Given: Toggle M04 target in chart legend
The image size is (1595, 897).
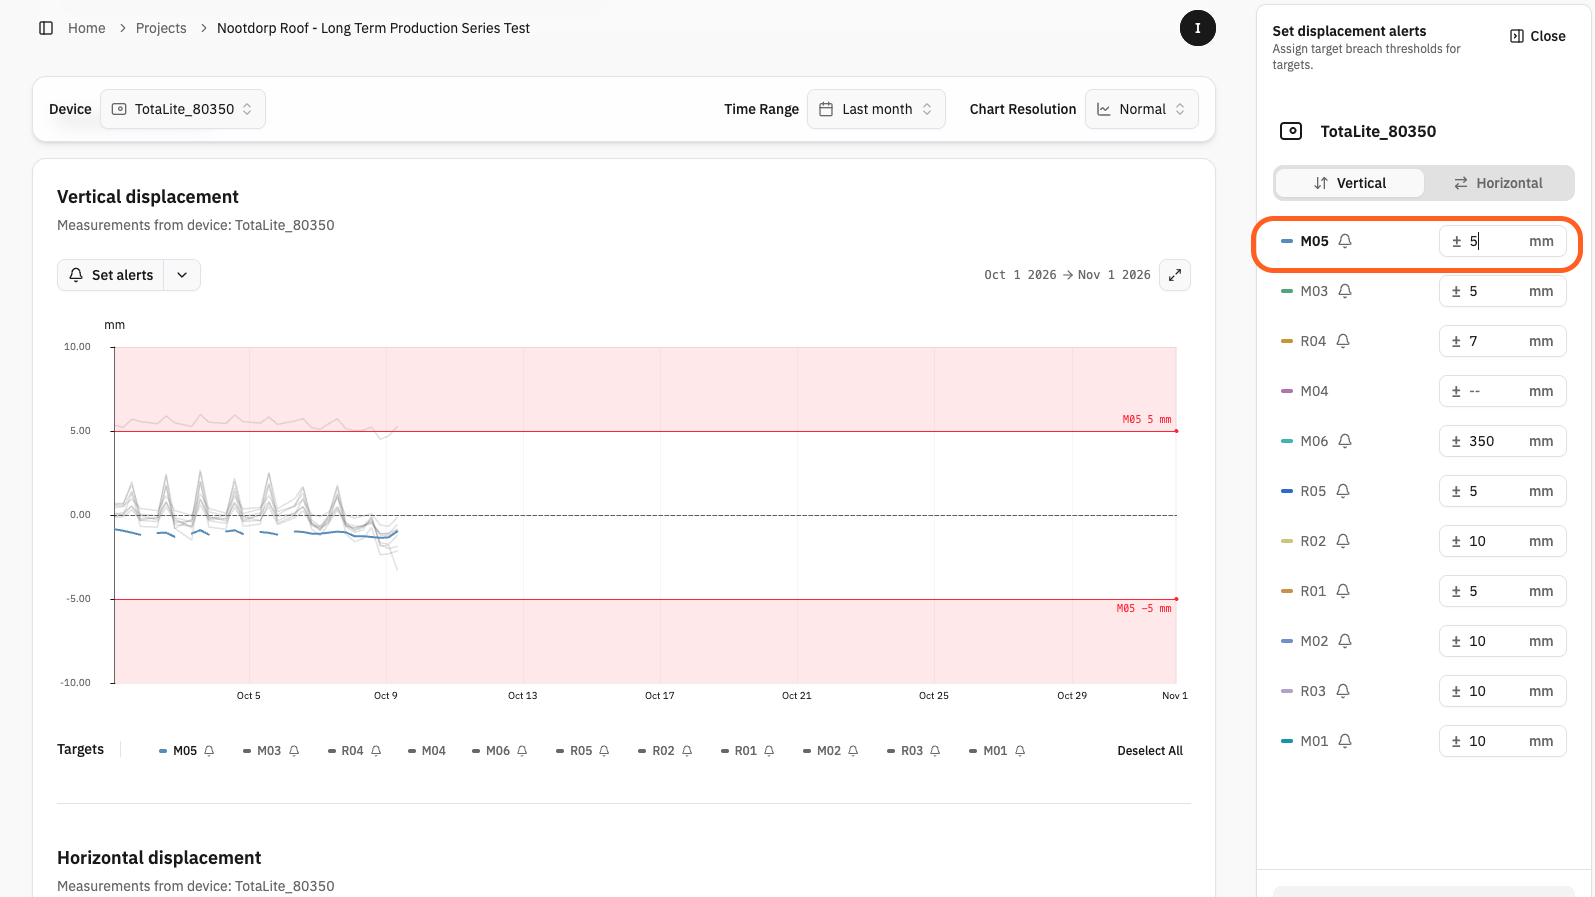Looking at the screenshot, I should pos(427,751).
